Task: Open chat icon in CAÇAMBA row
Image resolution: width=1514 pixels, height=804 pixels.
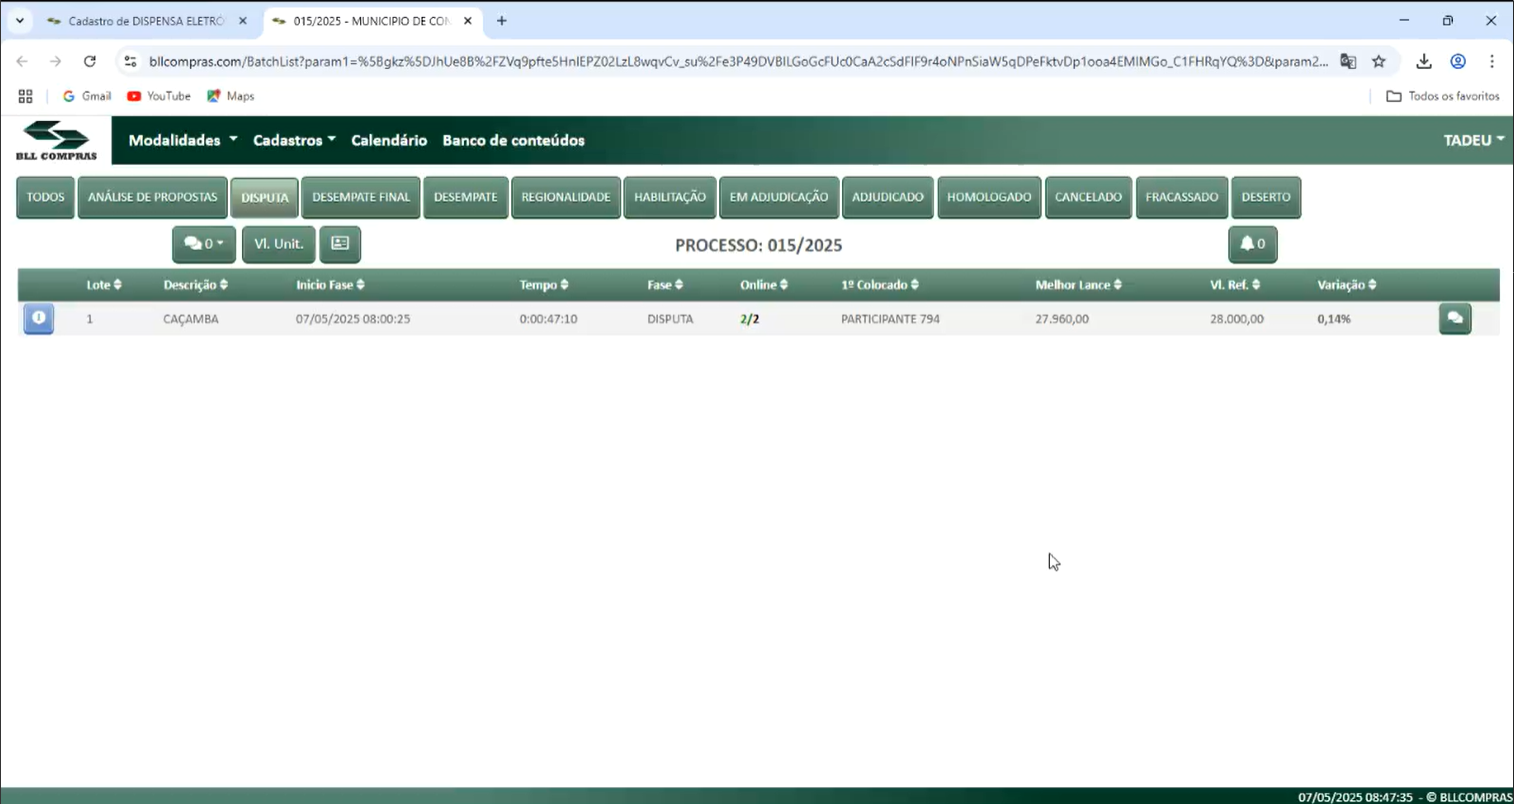Action: [1454, 318]
